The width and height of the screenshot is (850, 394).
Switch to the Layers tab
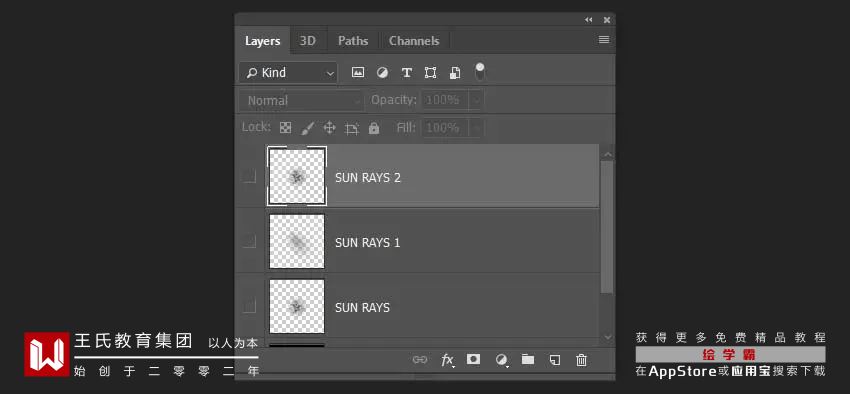pyautogui.click(x=262, y=41)
